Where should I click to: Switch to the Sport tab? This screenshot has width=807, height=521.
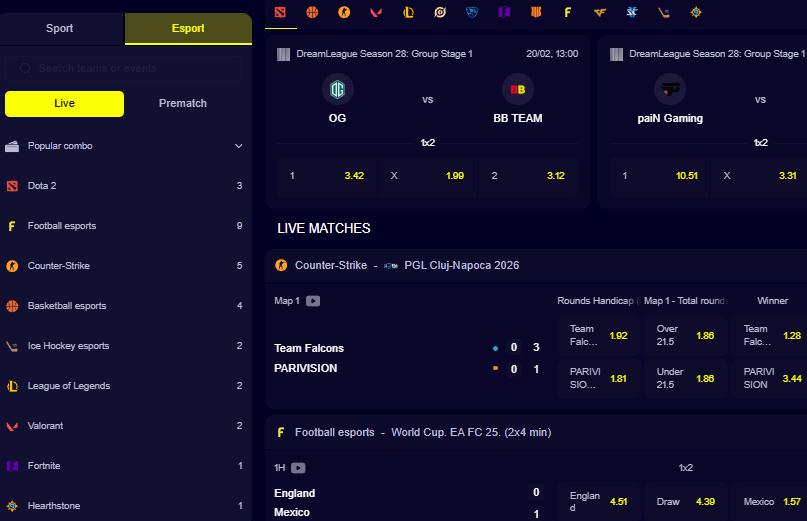click(x=60, y=29)
